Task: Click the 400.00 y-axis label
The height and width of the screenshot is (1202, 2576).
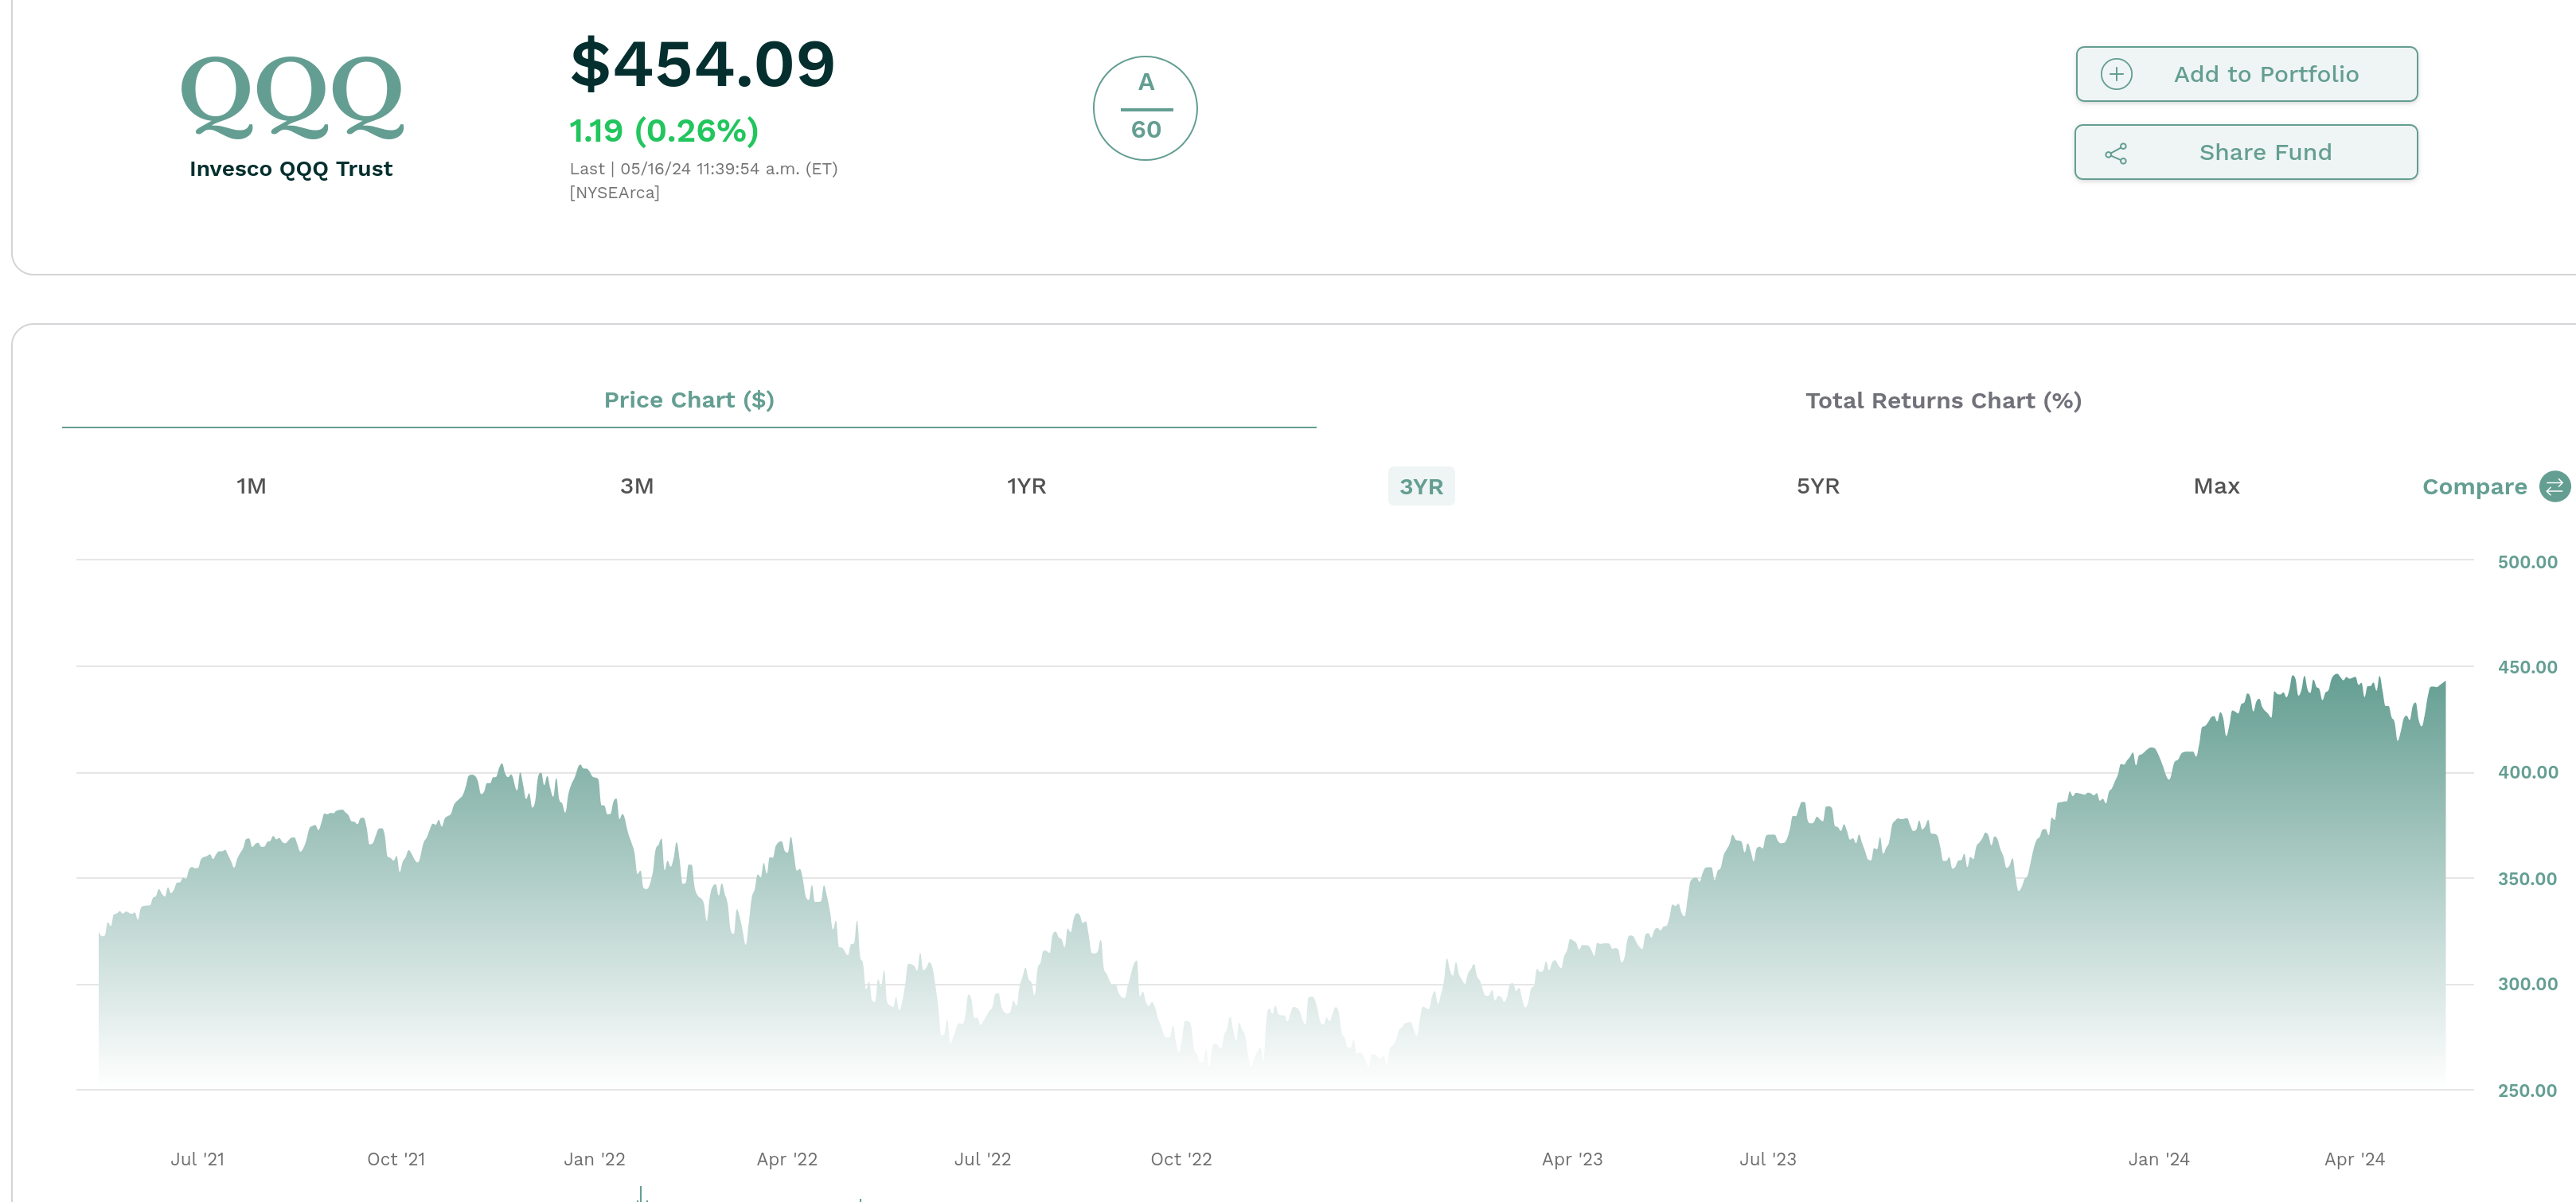Action: (x=2527, y=772)
